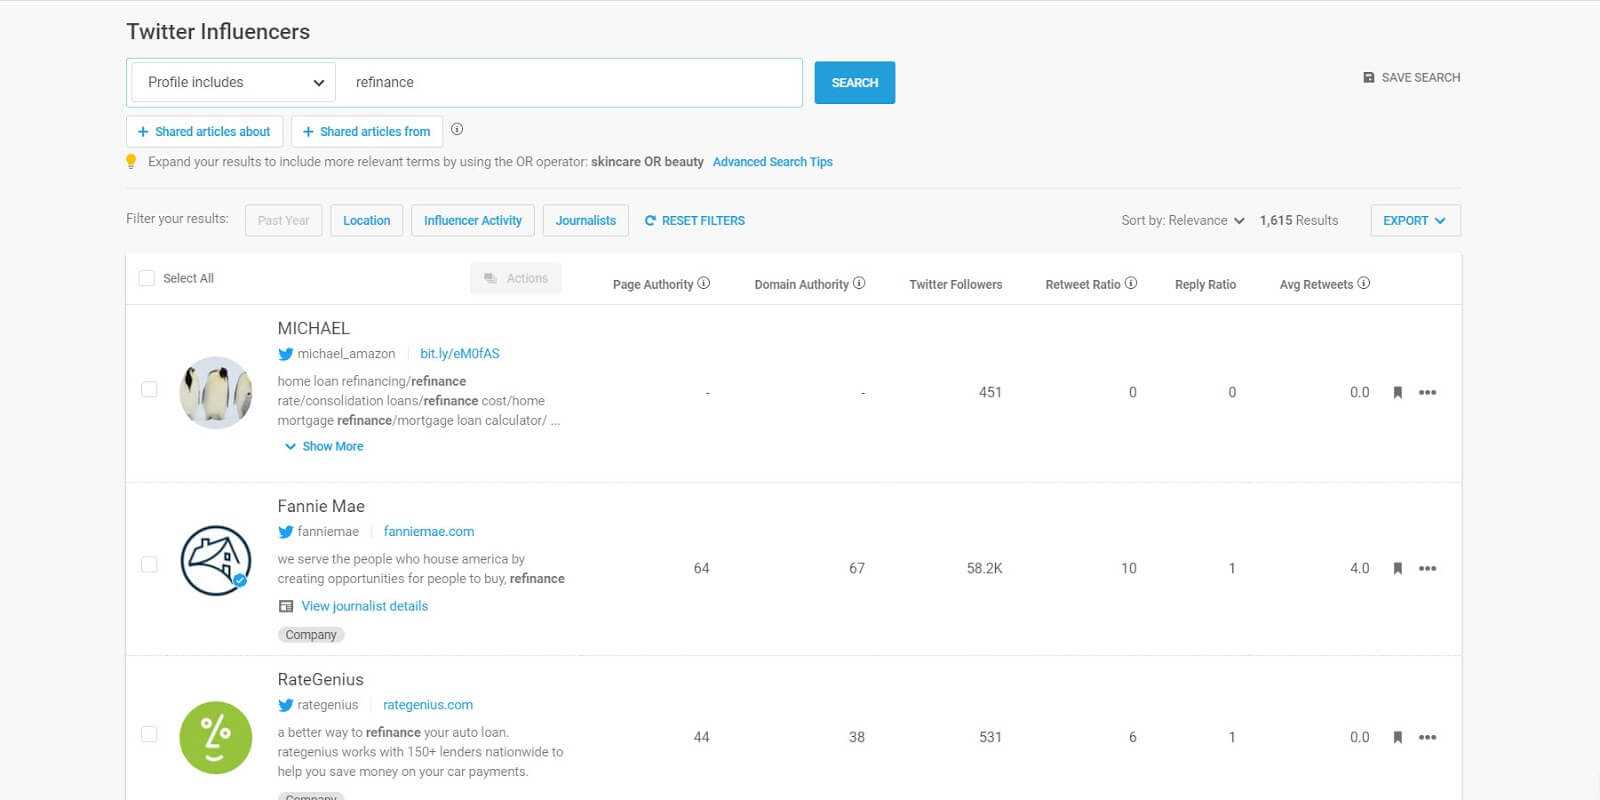Screen dimensions: 1600x800
Task: Click the Domain Authority info icon
Action: pos(859,283)
